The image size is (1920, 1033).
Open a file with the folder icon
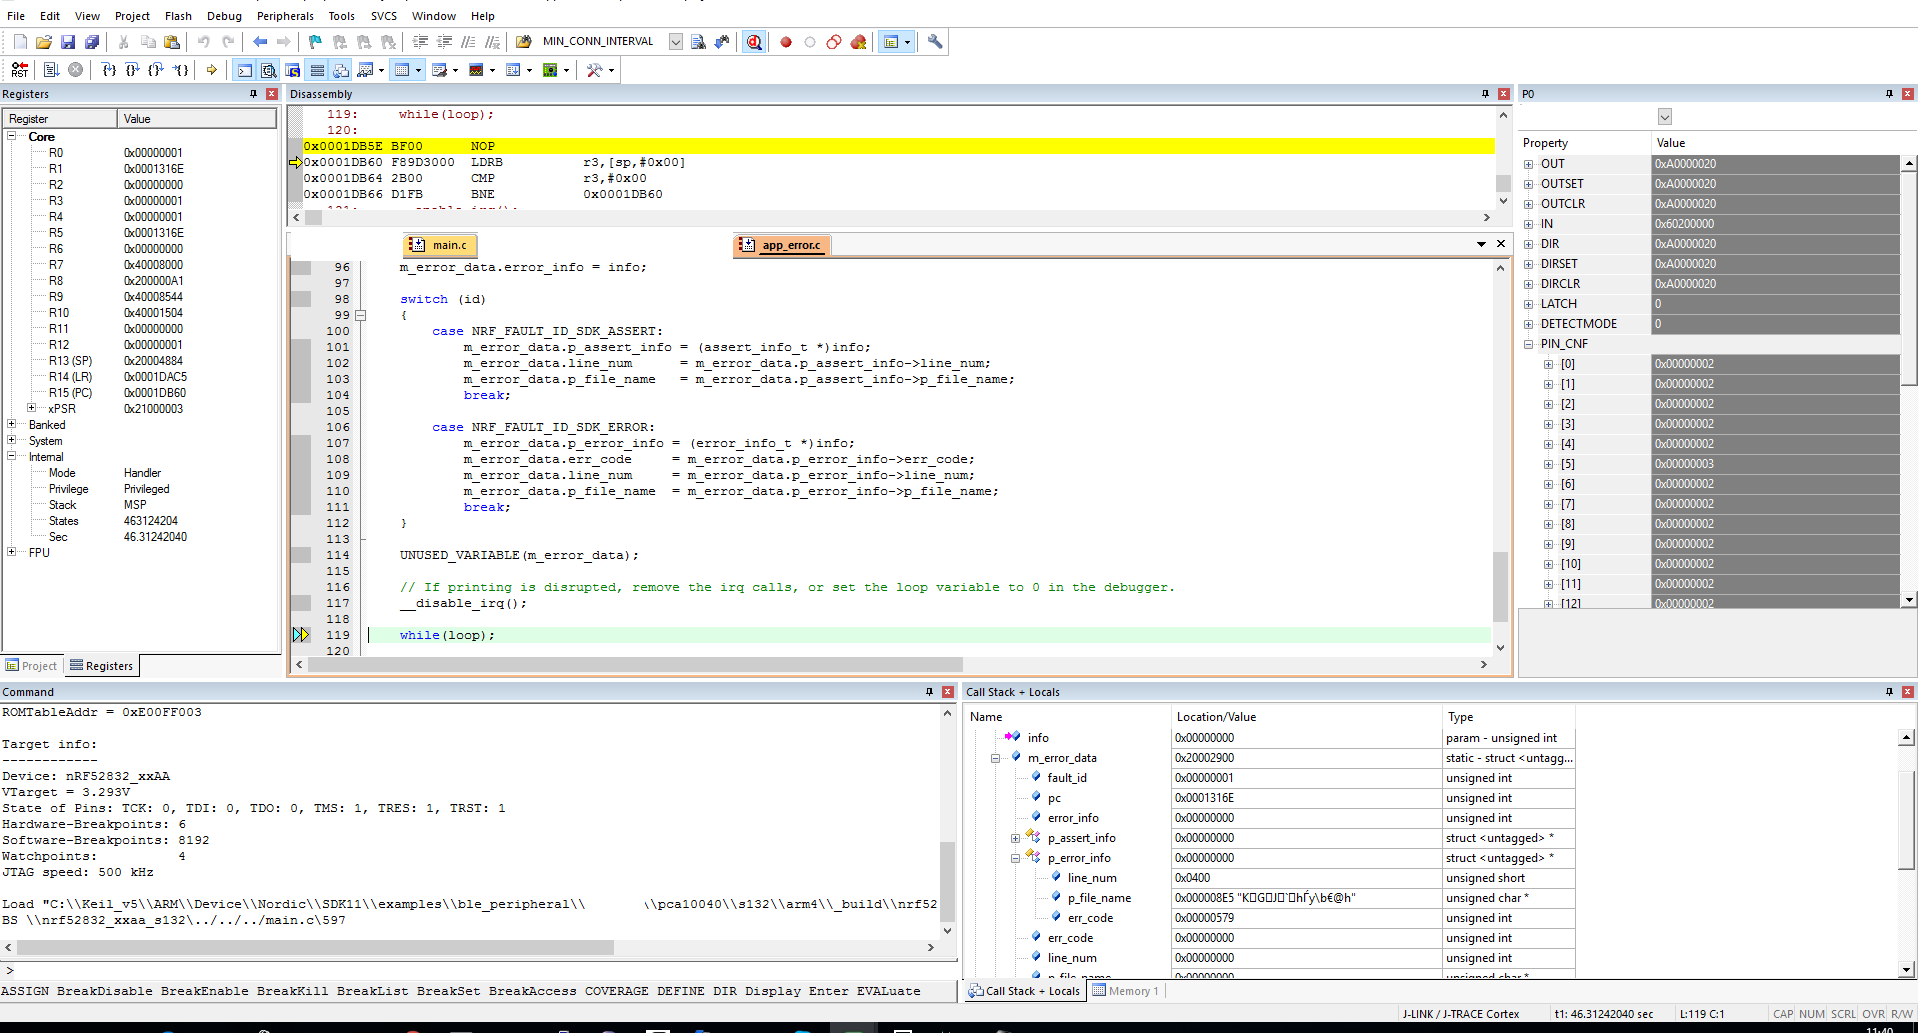44,42
